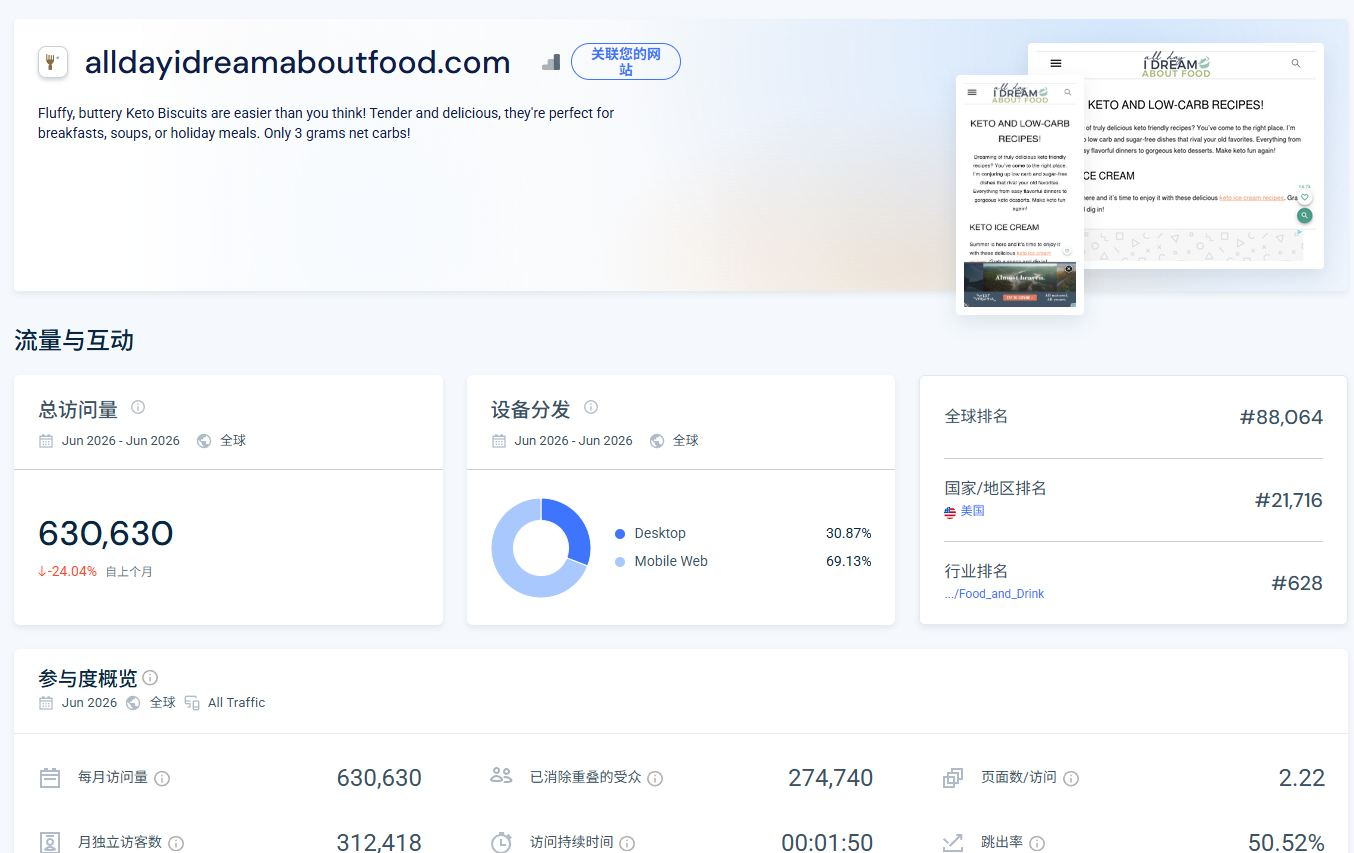
Task: Click the 每月访问量 calendar icon
Action: pyautogui.click(x=50, y=777)
